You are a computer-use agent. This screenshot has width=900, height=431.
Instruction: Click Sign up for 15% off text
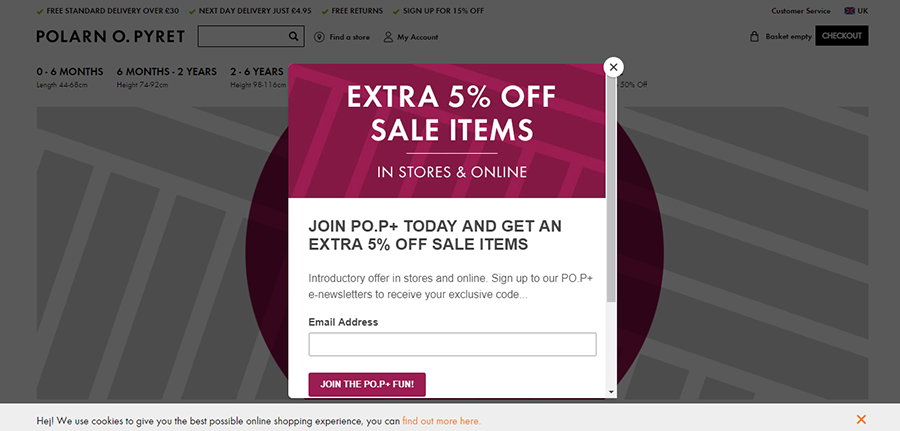click(x=443, y=11)
